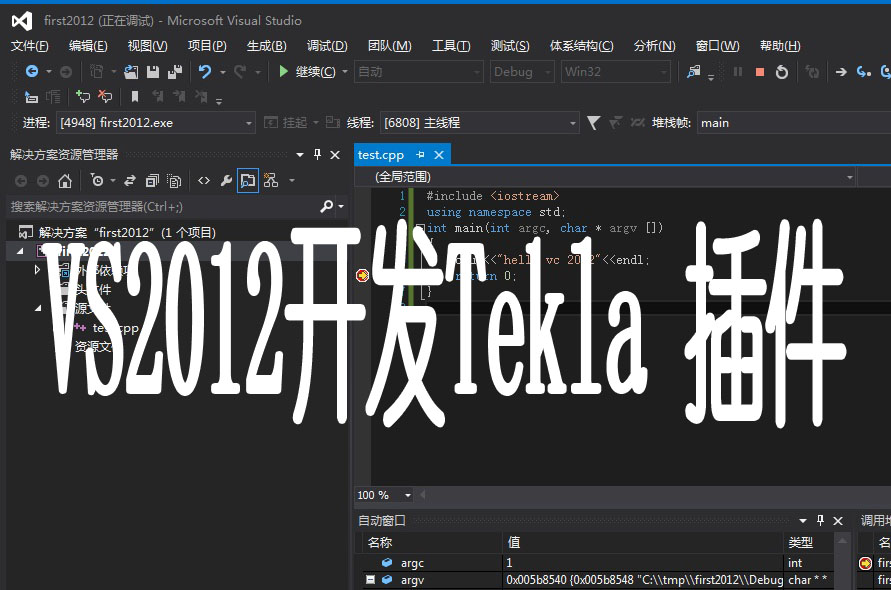
Task: Toggle the breakpoint on the return line
Action: click(363, 276)
